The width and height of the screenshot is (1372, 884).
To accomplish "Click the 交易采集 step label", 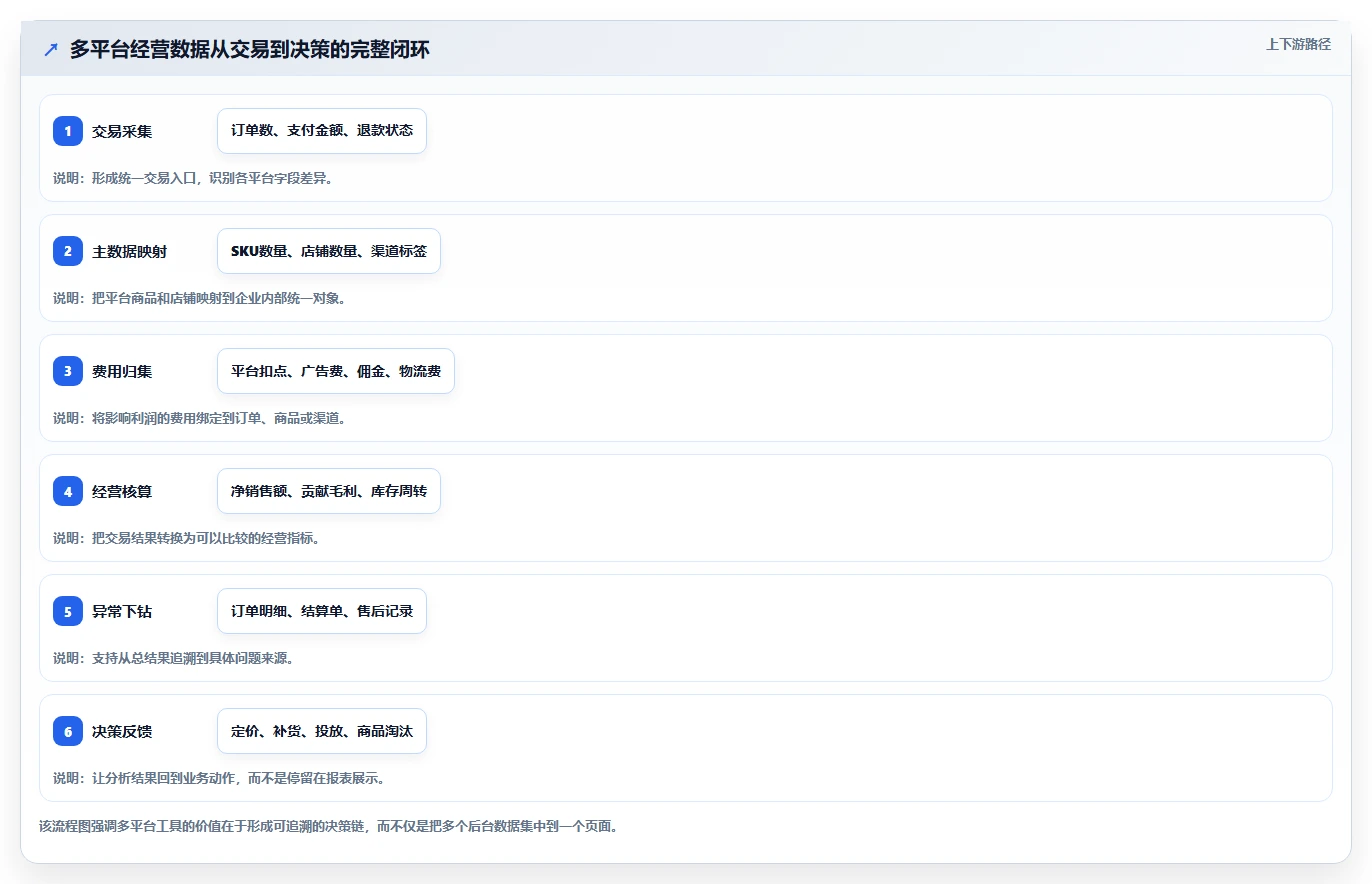I will [122, 131].
